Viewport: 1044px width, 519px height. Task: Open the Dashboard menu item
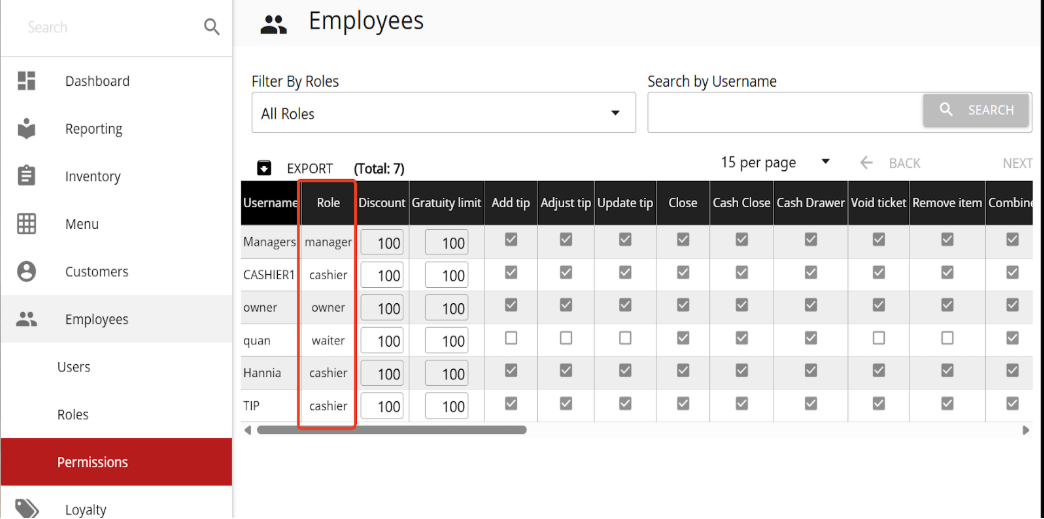tap(97, 81)
